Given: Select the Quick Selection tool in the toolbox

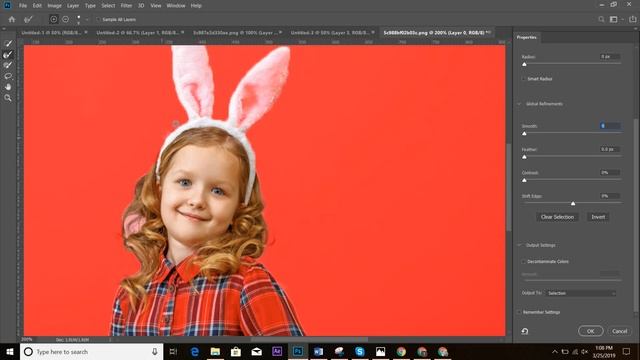Looking at the screenshot, I should pos(8,43).
